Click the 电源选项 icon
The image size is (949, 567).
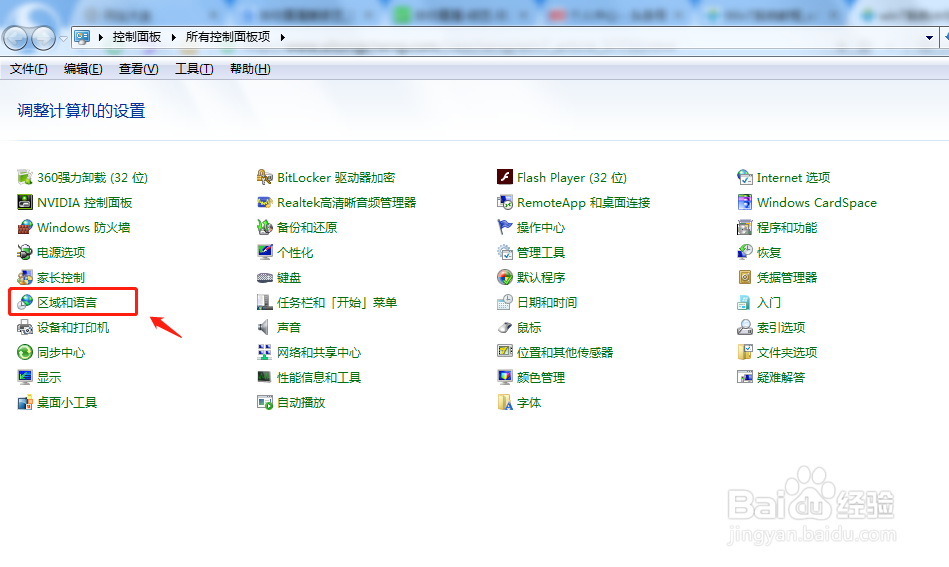(25, 252)
